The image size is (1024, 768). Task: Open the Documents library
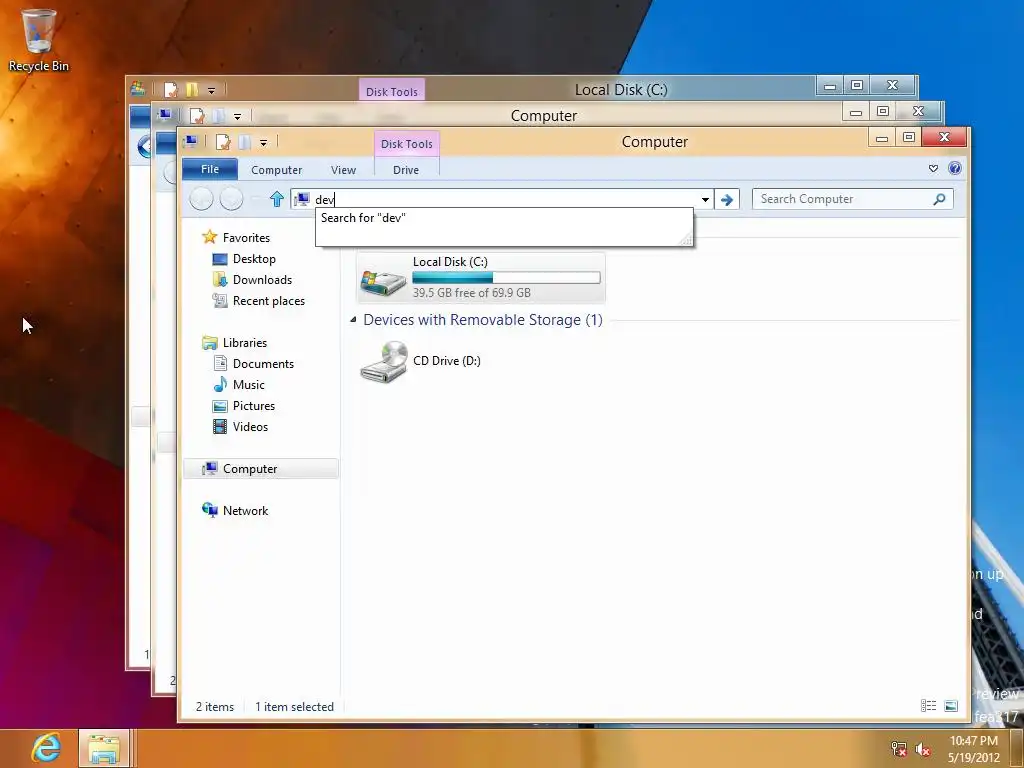pyautogui.click(x=263, y=364)
